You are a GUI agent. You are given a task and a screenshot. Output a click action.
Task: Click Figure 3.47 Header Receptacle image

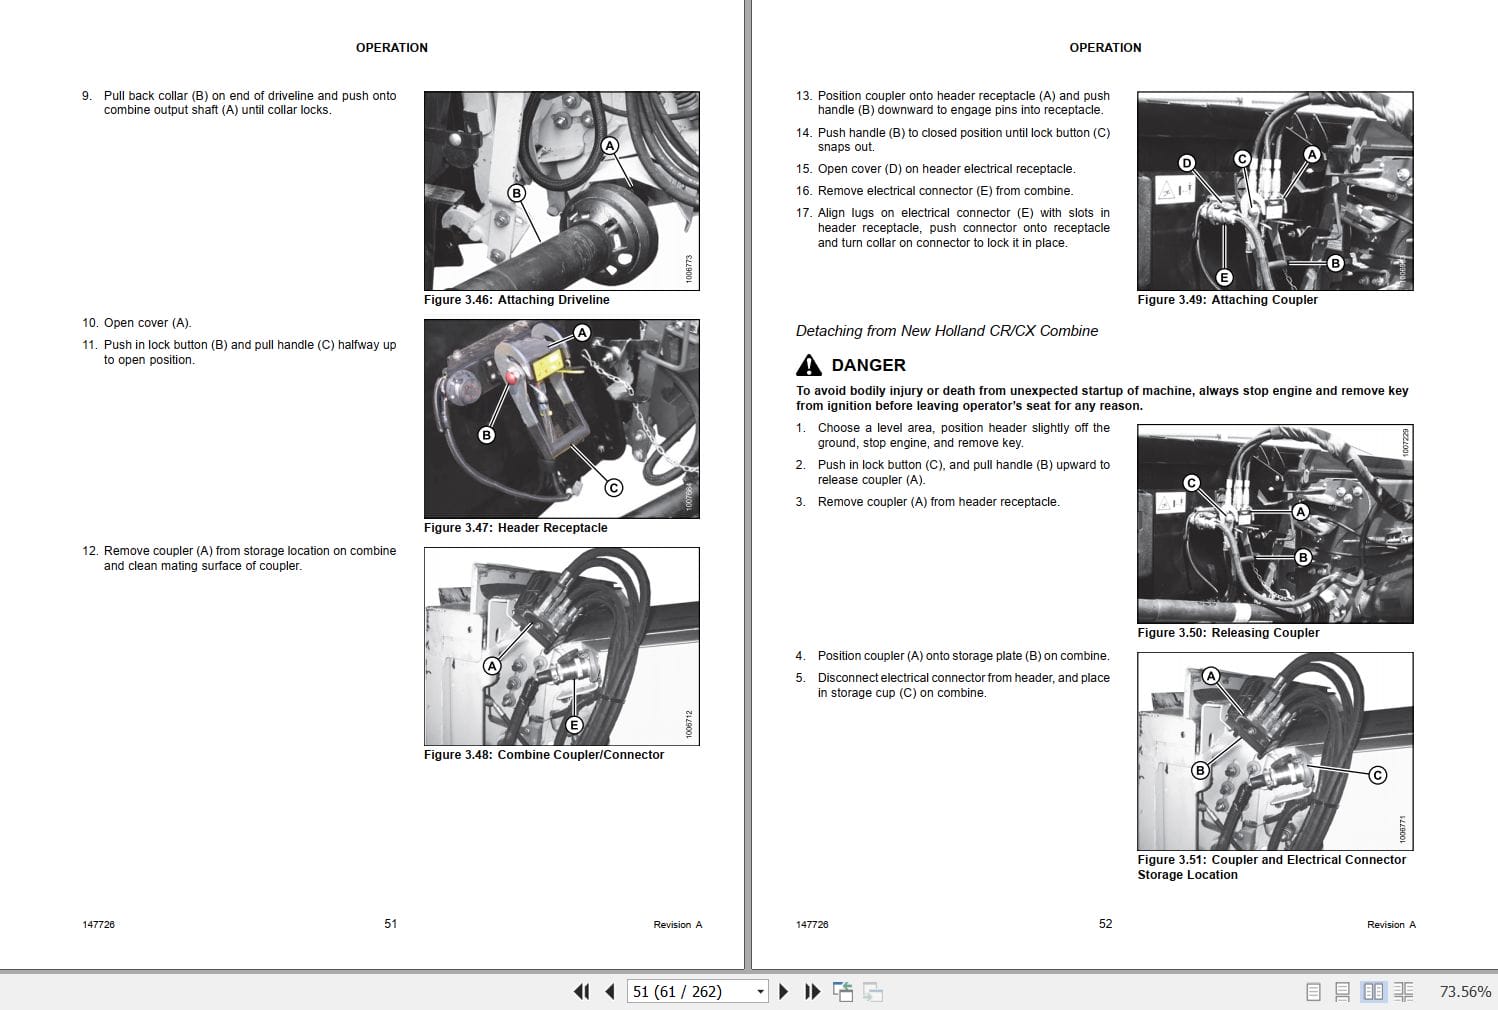(x=562, y=418)
